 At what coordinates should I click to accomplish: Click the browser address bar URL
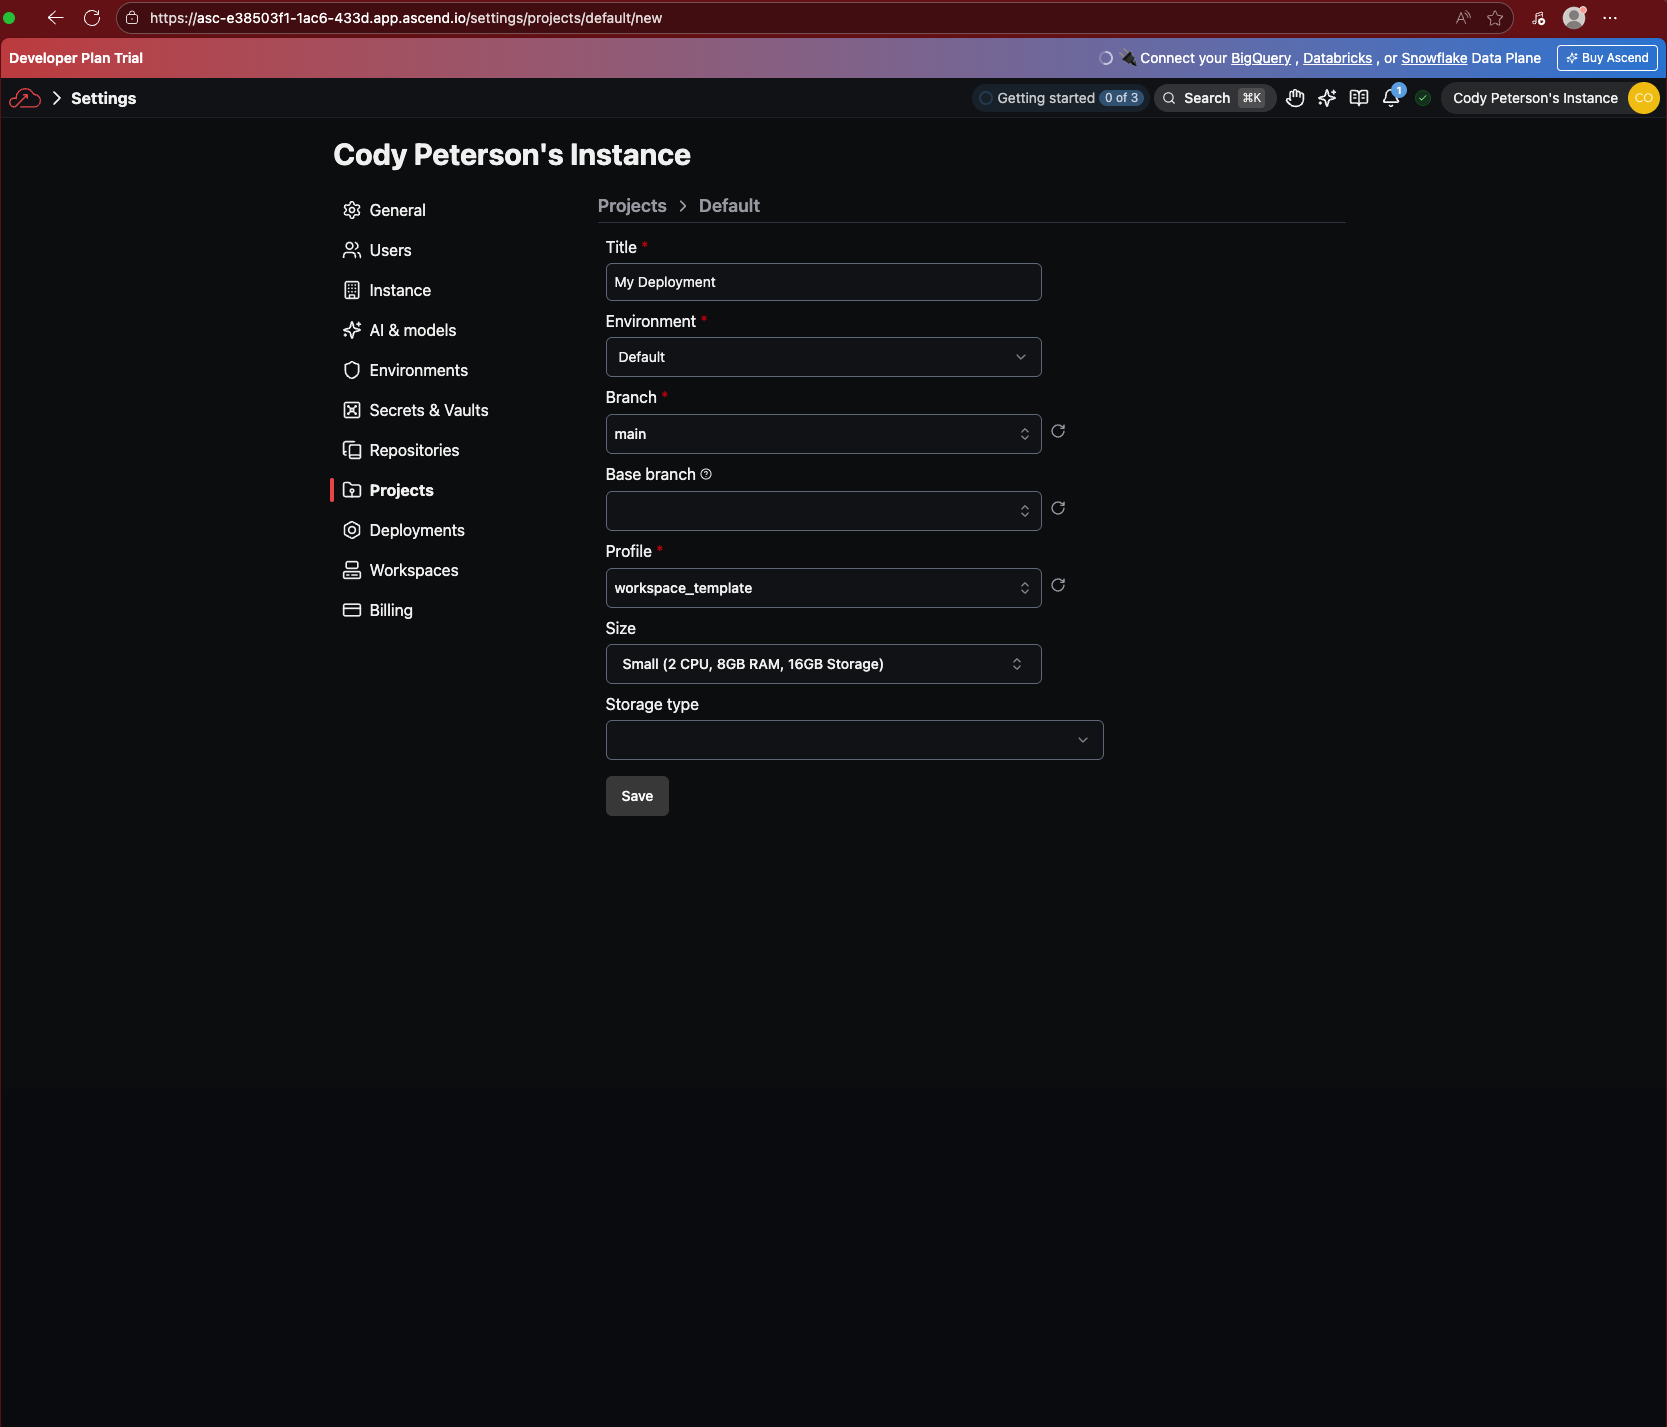point(406,18)
